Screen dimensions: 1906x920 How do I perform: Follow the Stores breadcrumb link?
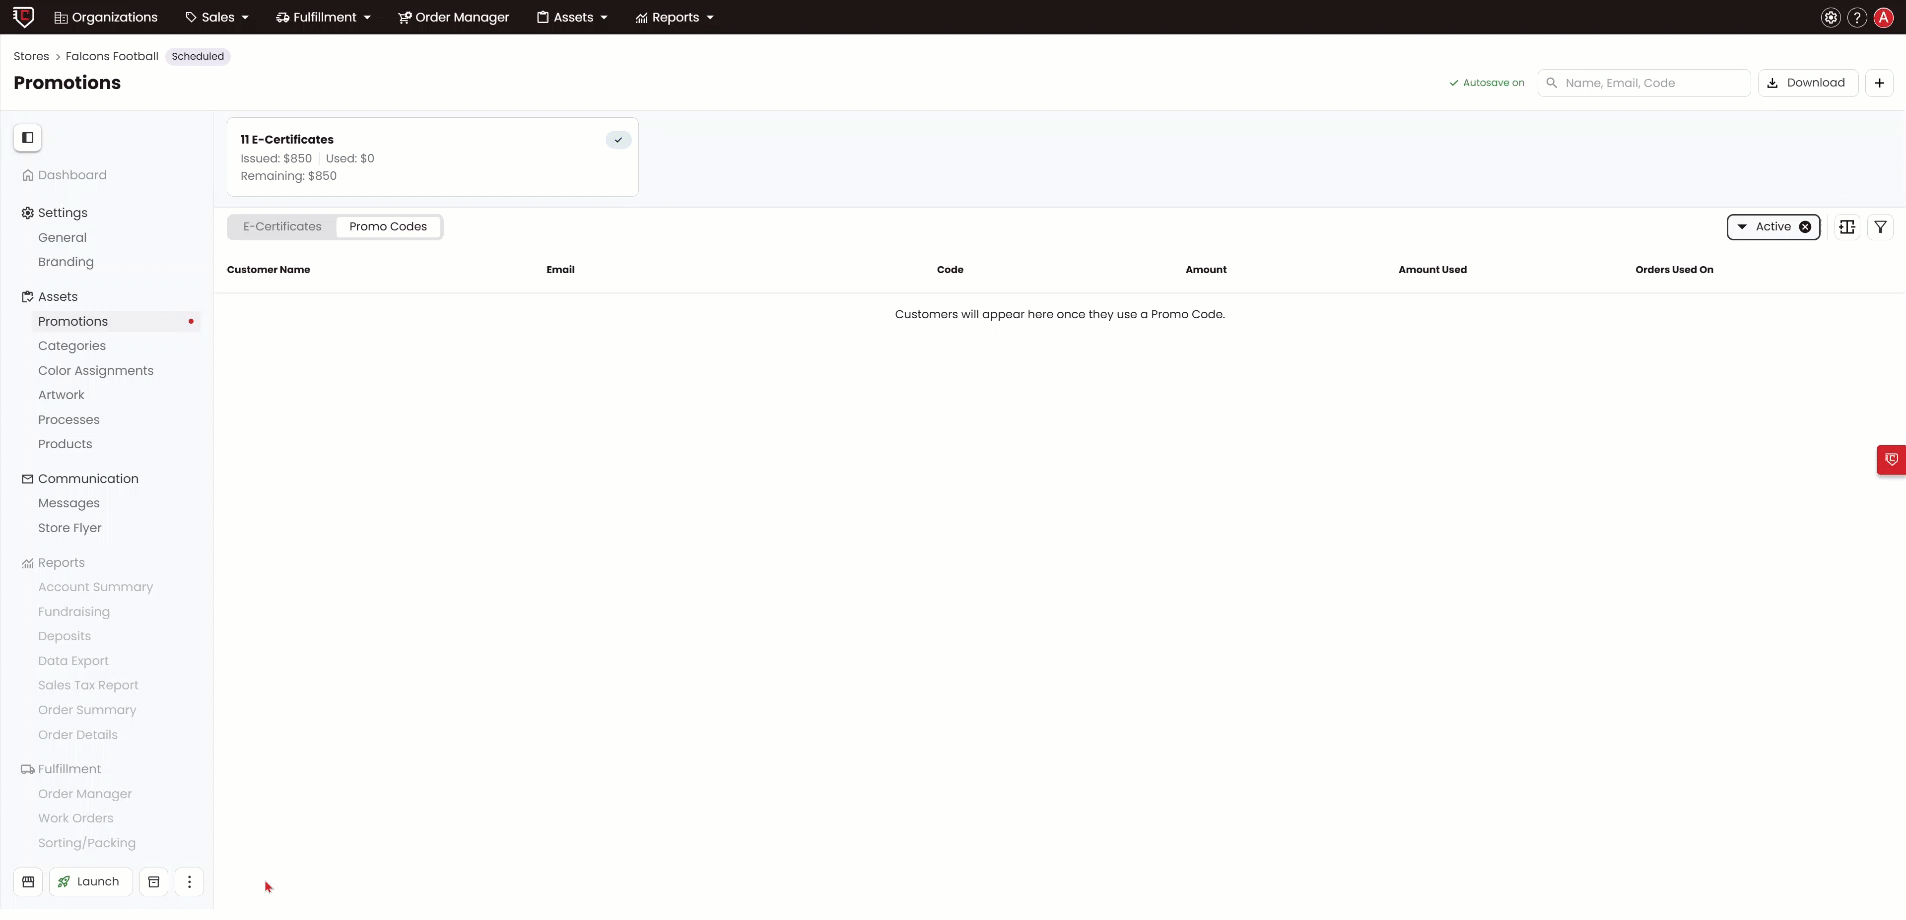click(x=31, y=56)
